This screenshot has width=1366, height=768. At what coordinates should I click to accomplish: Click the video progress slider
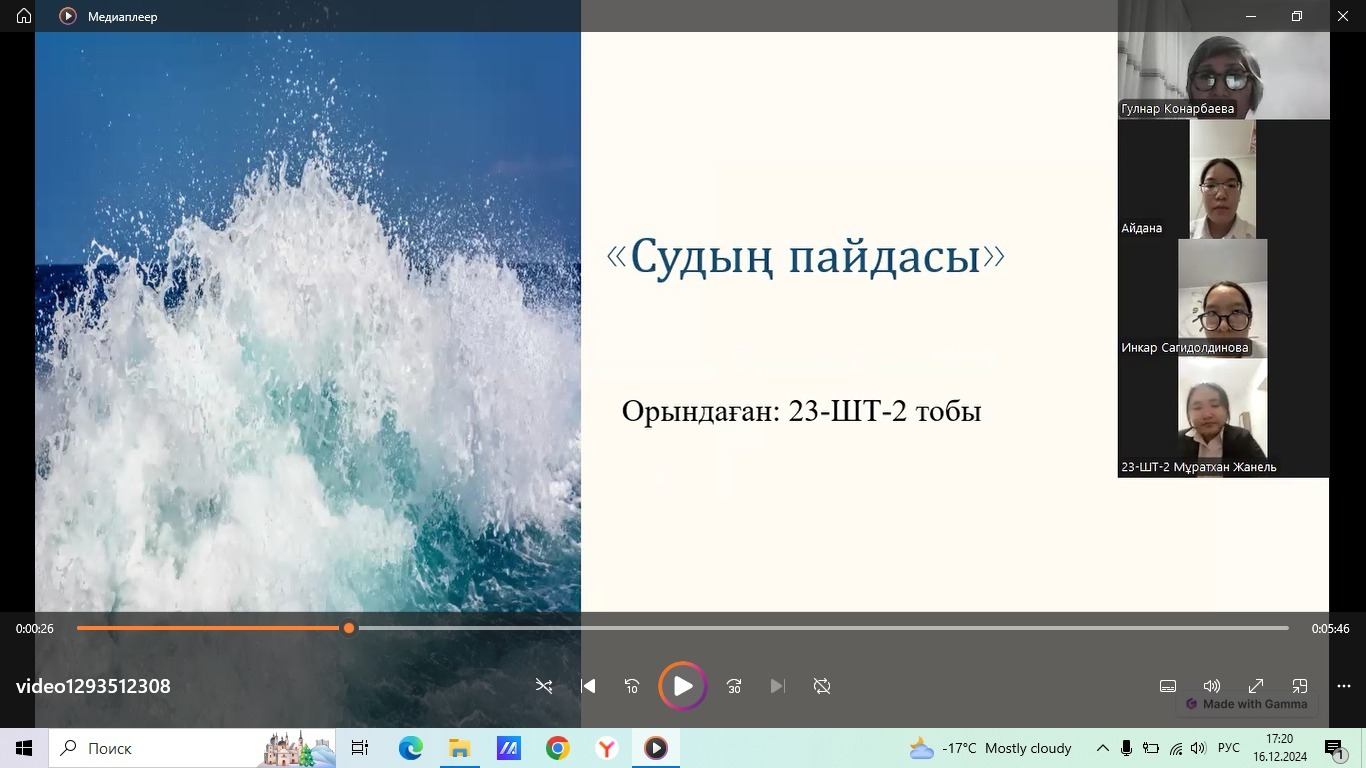682,628
